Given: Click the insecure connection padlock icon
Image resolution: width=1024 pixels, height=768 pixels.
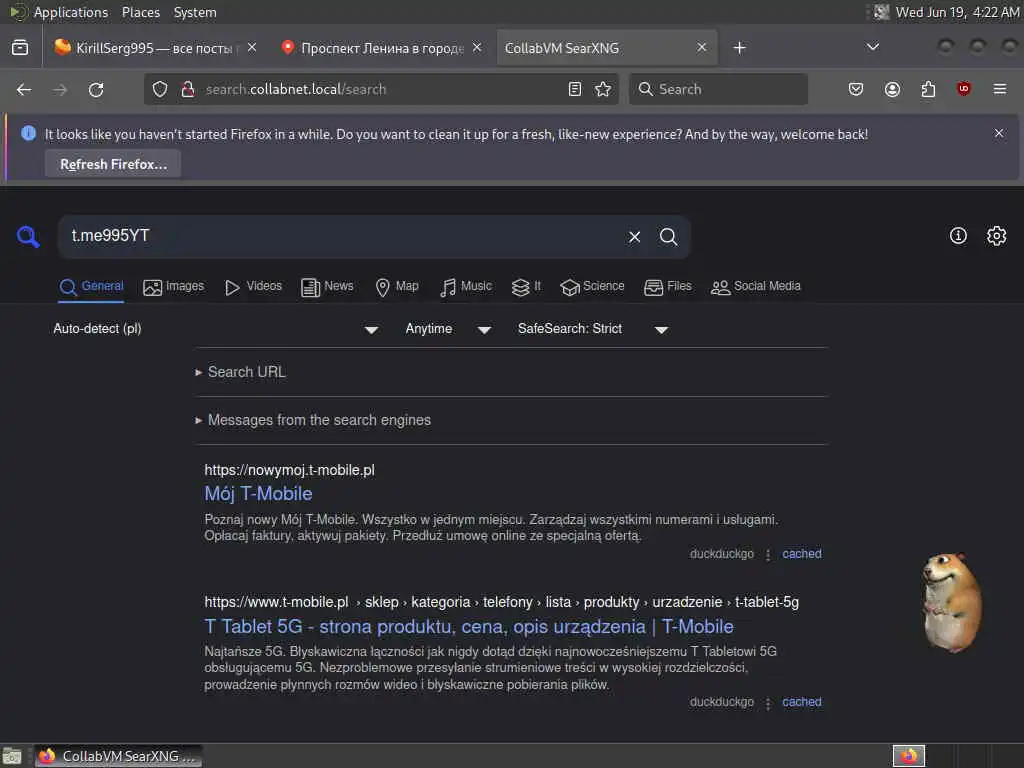Looking at the screenshot, I should (188, 89).
